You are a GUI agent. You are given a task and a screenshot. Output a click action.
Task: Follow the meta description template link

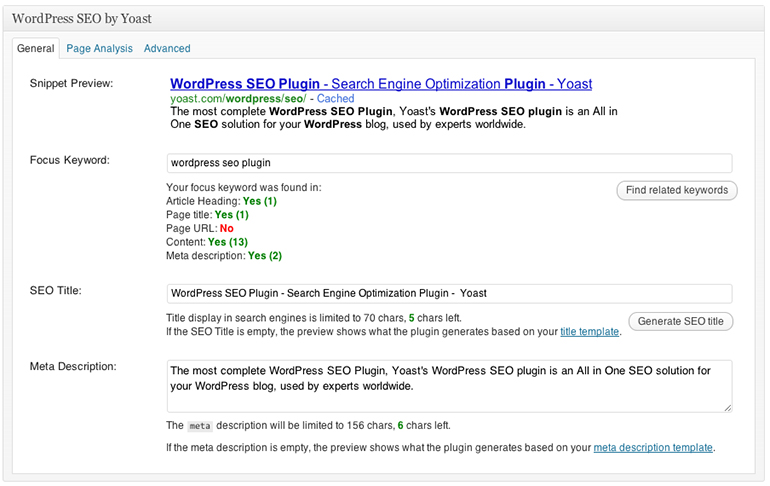point(653,447)
